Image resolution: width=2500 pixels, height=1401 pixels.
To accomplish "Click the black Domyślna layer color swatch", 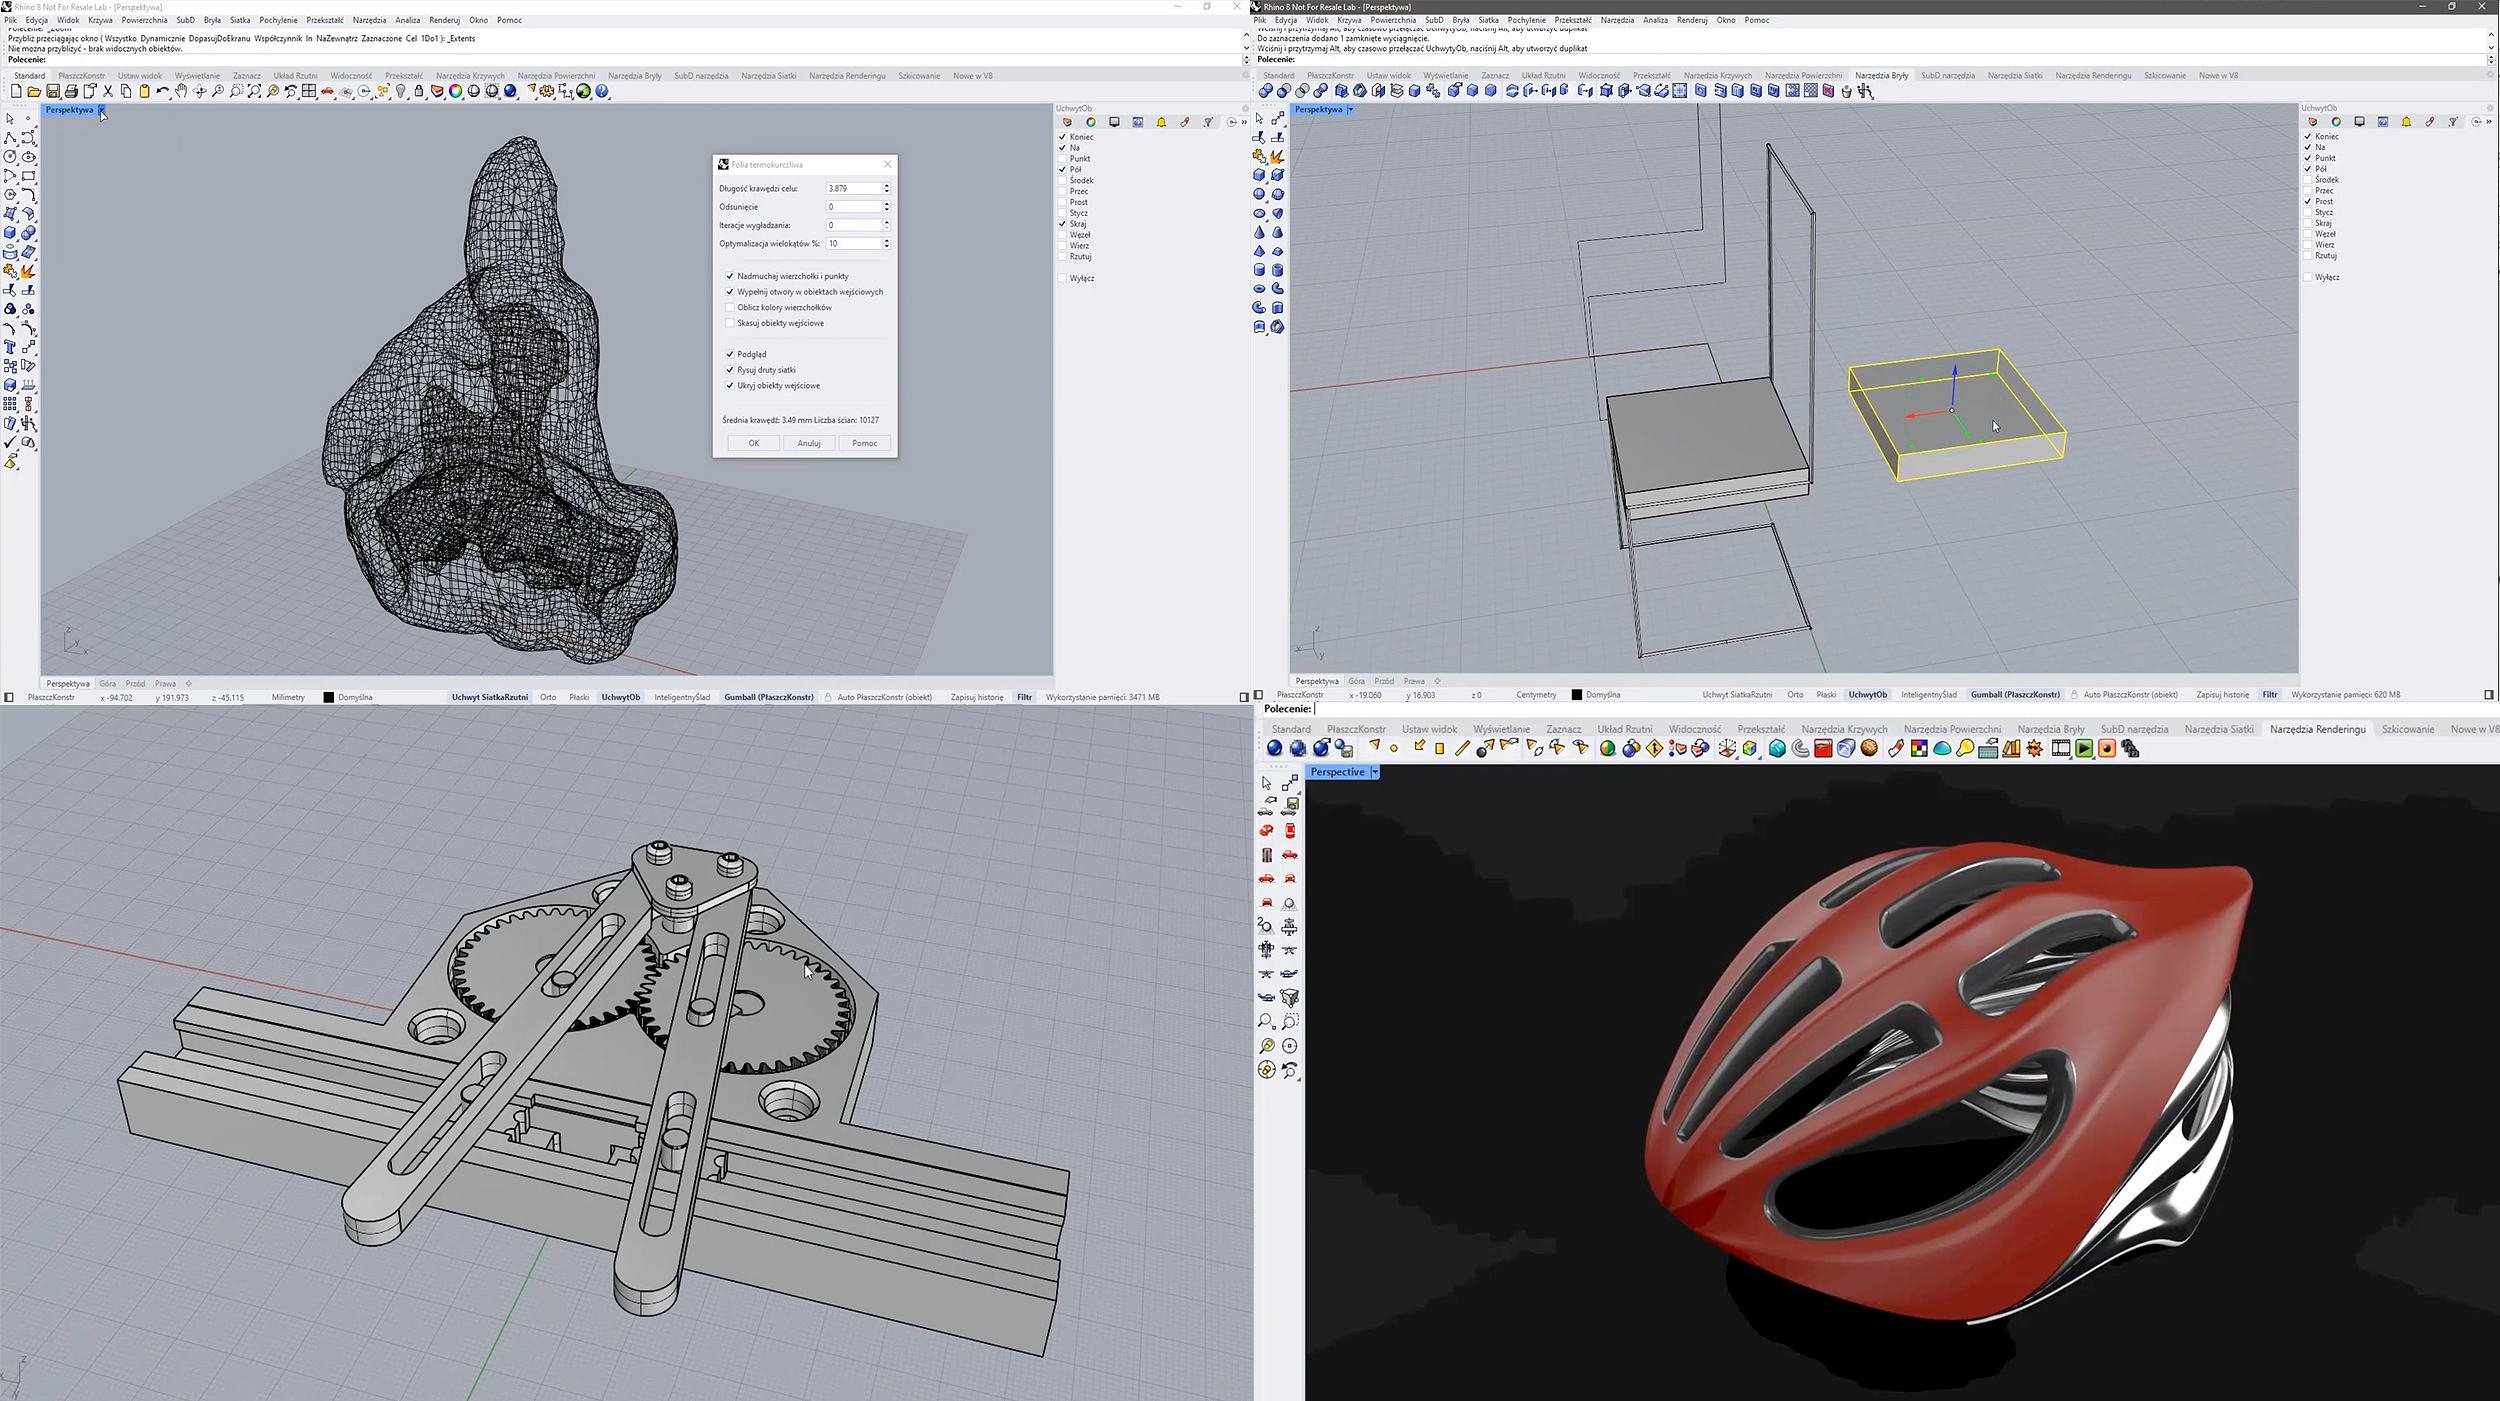I will 329,697.
